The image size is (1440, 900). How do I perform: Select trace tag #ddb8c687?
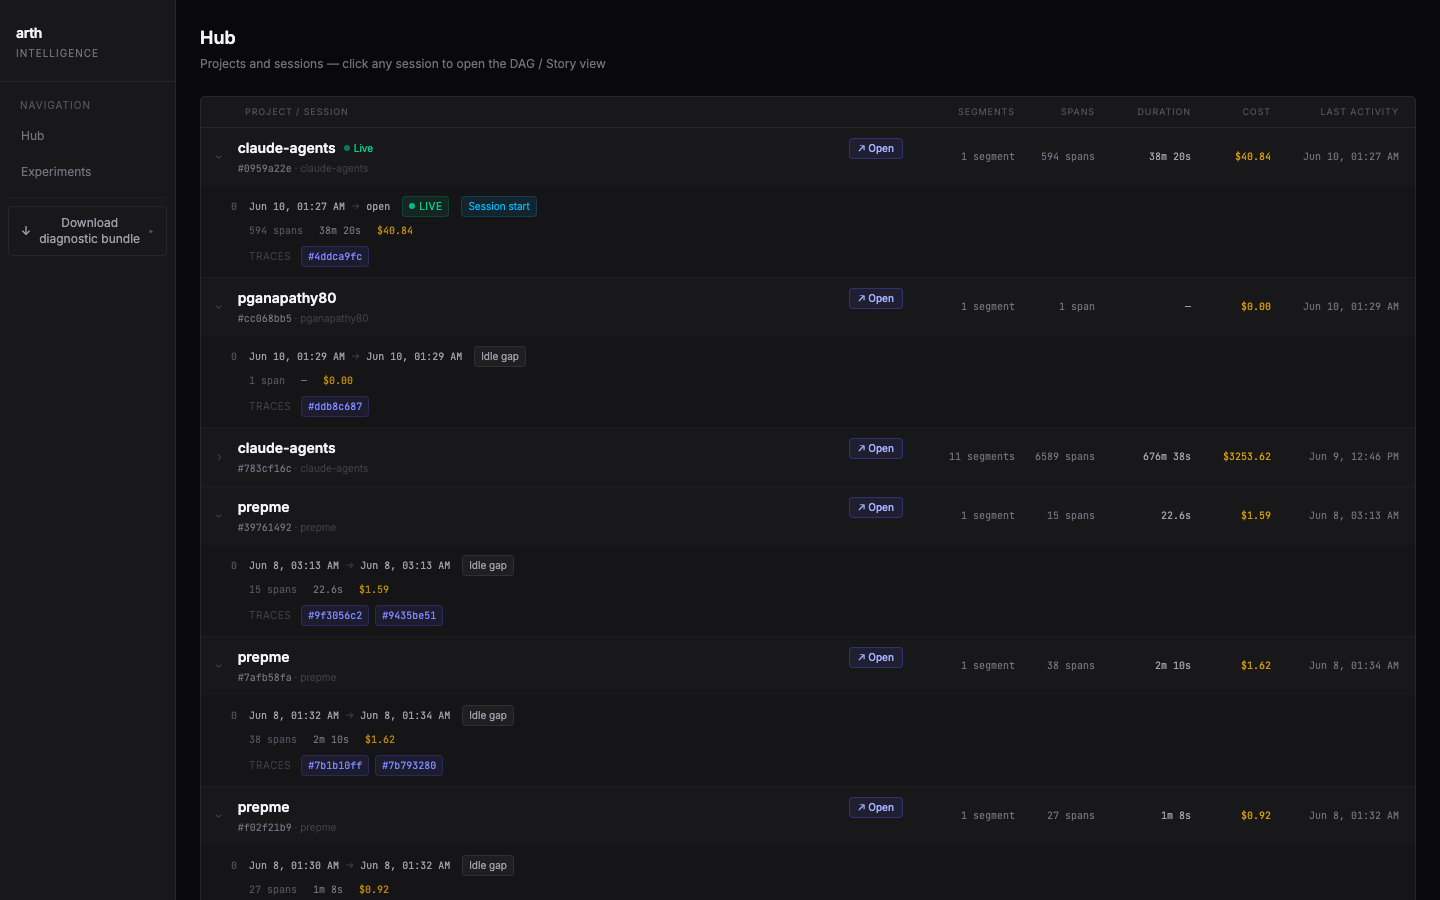[x=335, y=407]
